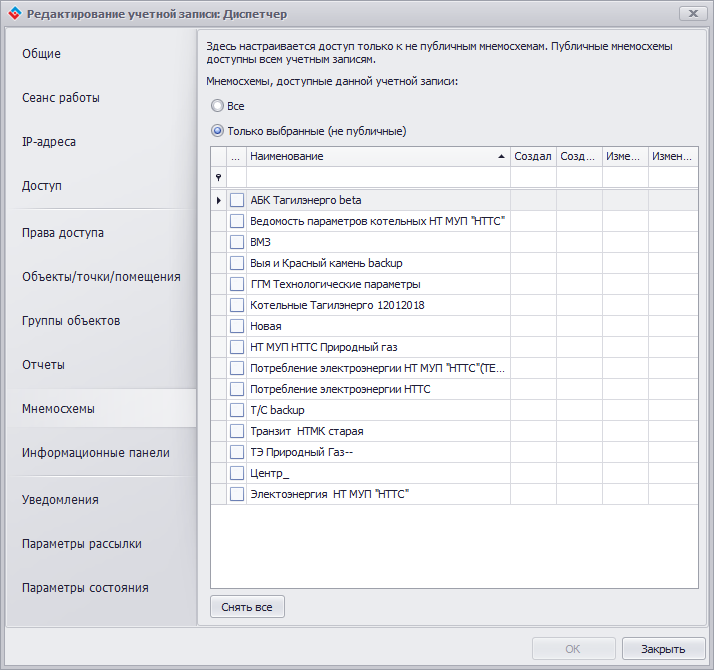Click the sort arrow in Наименование column header
714x670 pixels.
[501, 157]
